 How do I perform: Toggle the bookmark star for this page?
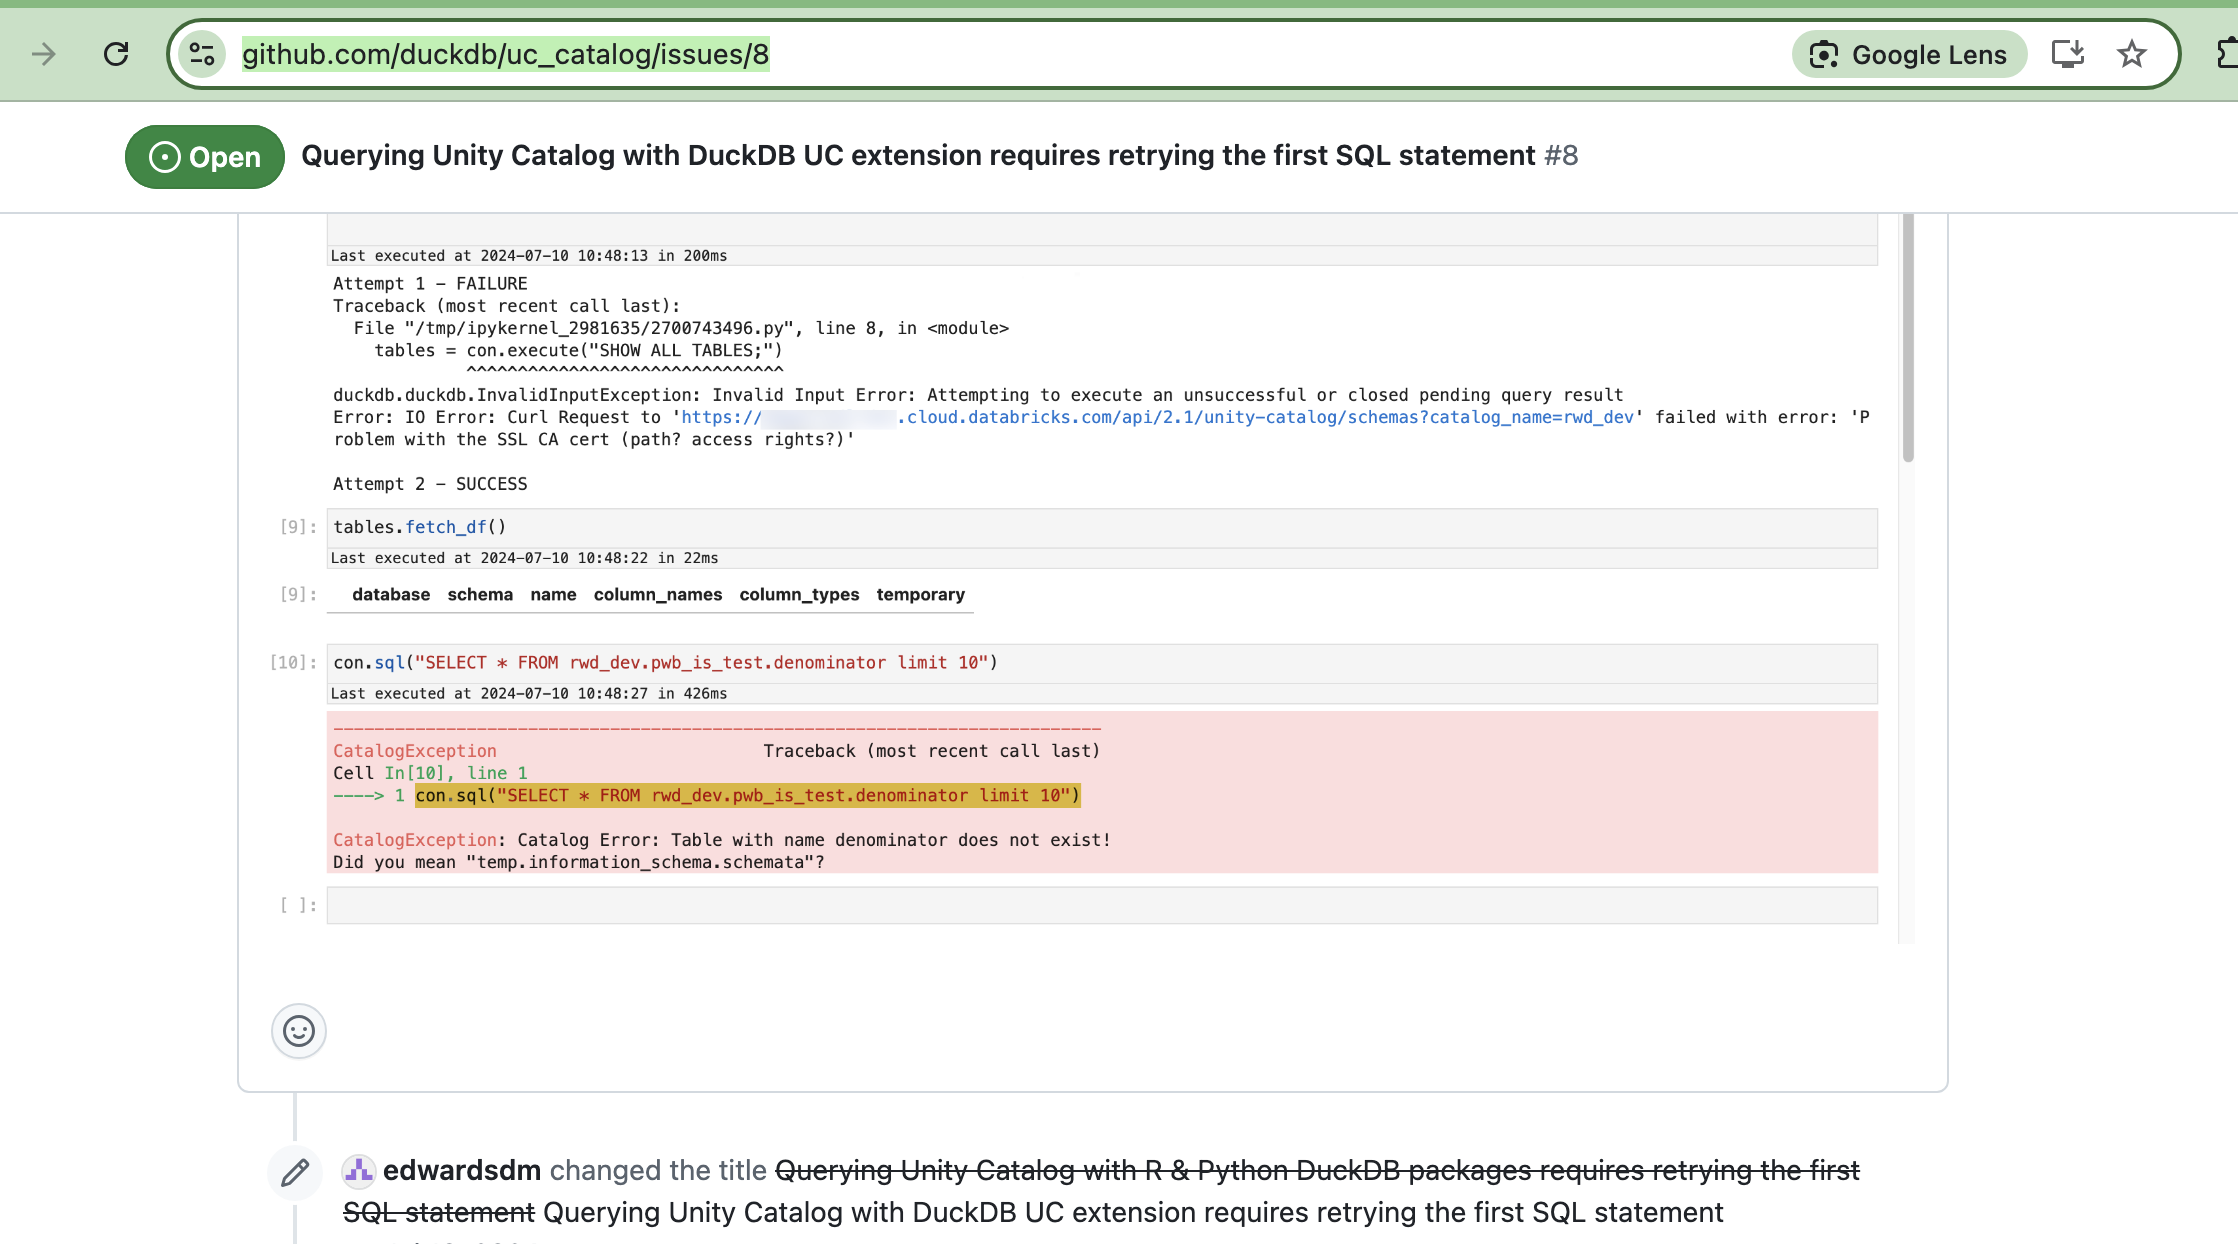tap(2132, 55)
